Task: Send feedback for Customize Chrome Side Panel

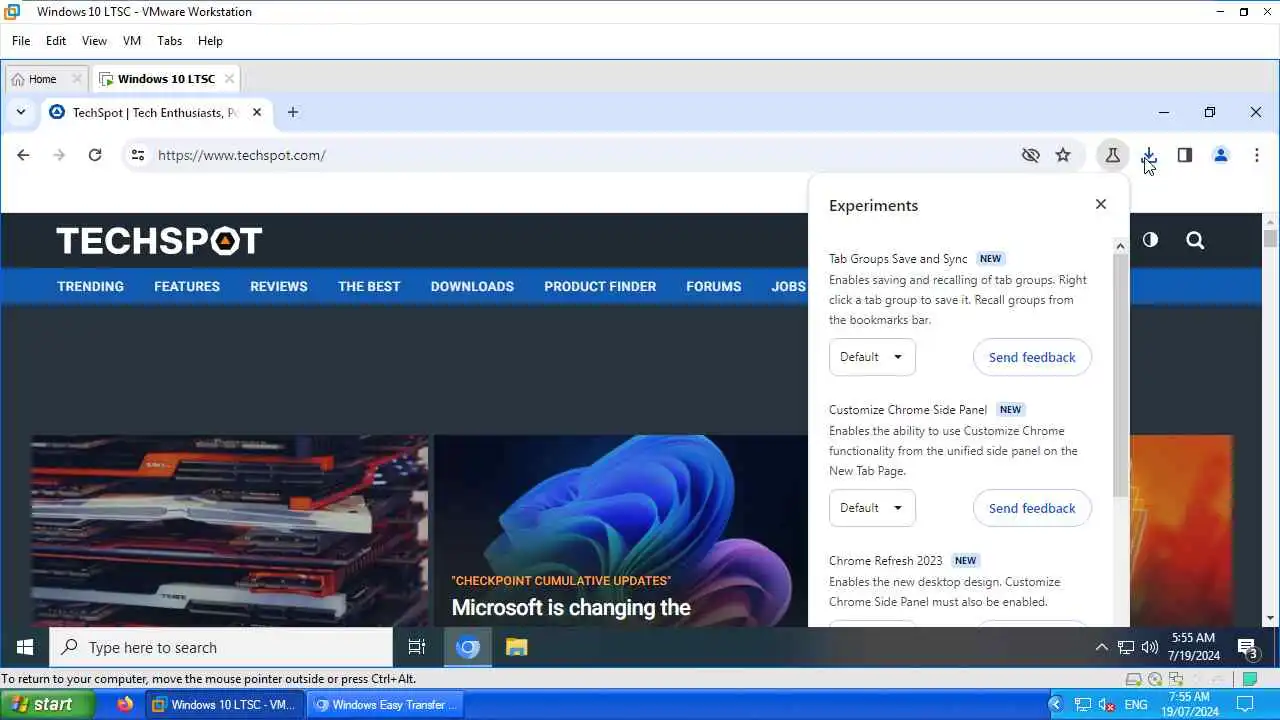Action: (x=1032, y=508)
